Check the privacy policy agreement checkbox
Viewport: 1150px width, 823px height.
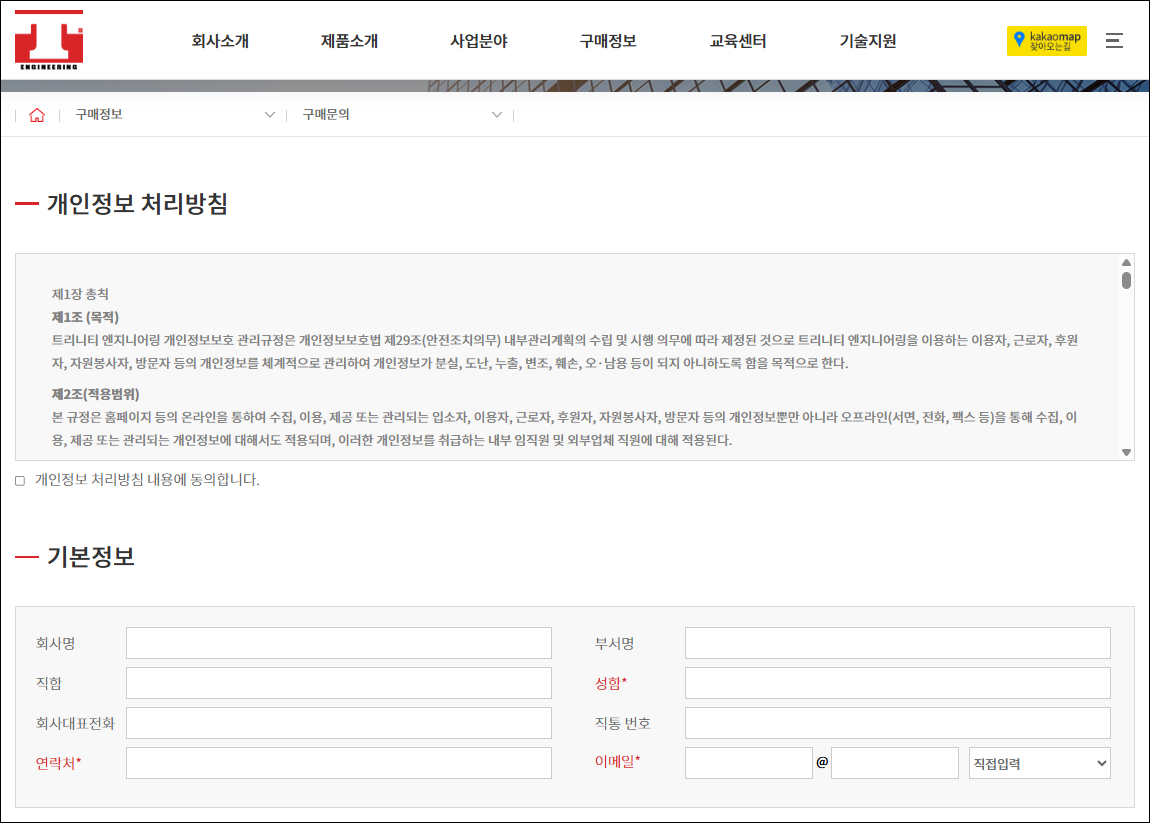(20, 480)
